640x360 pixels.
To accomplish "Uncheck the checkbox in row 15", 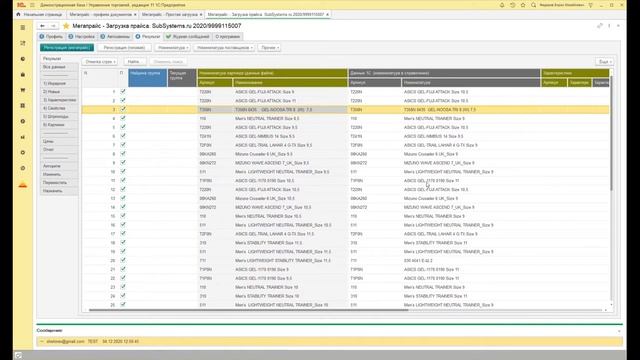I will point(123,216).
